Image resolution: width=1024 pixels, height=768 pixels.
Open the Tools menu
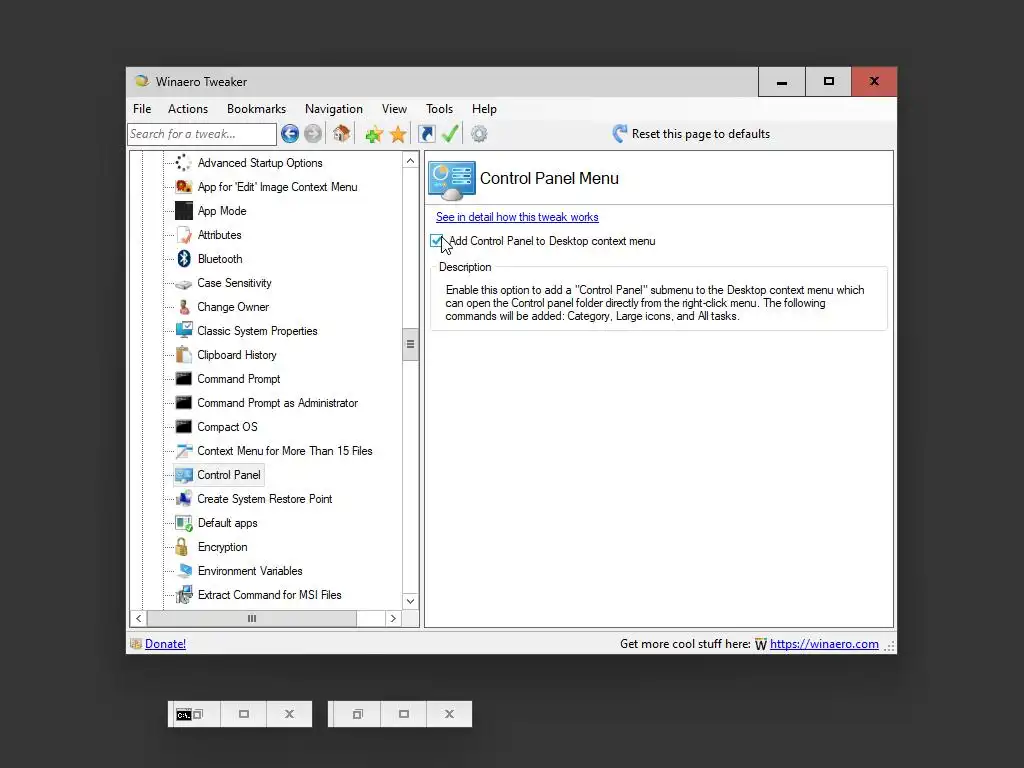tap(439, 109)
